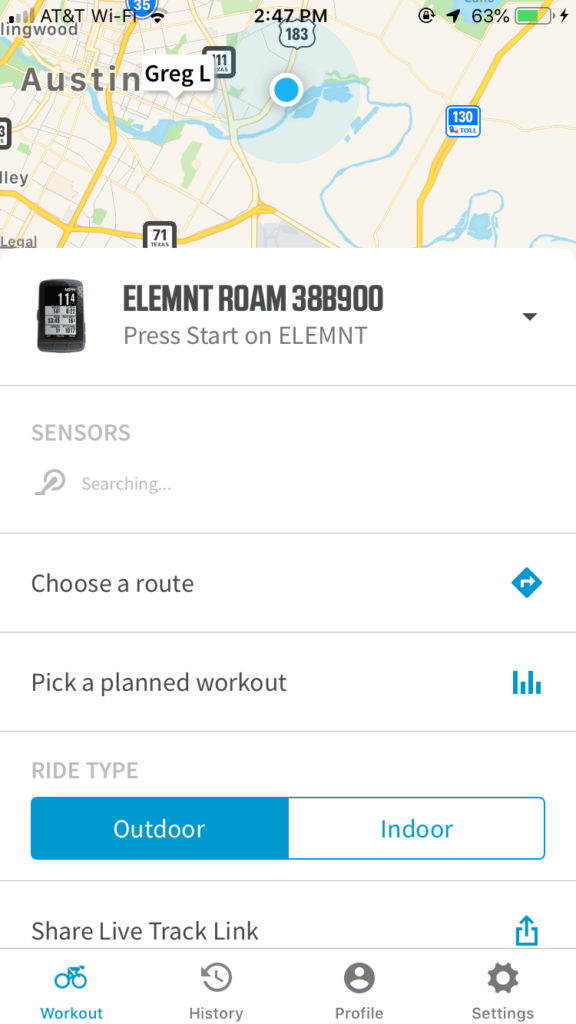Viewport: 576px width, 1024px height.
Task: Tap the Live Track share icon
Action: pyautogui.click(x=526, y=930)
